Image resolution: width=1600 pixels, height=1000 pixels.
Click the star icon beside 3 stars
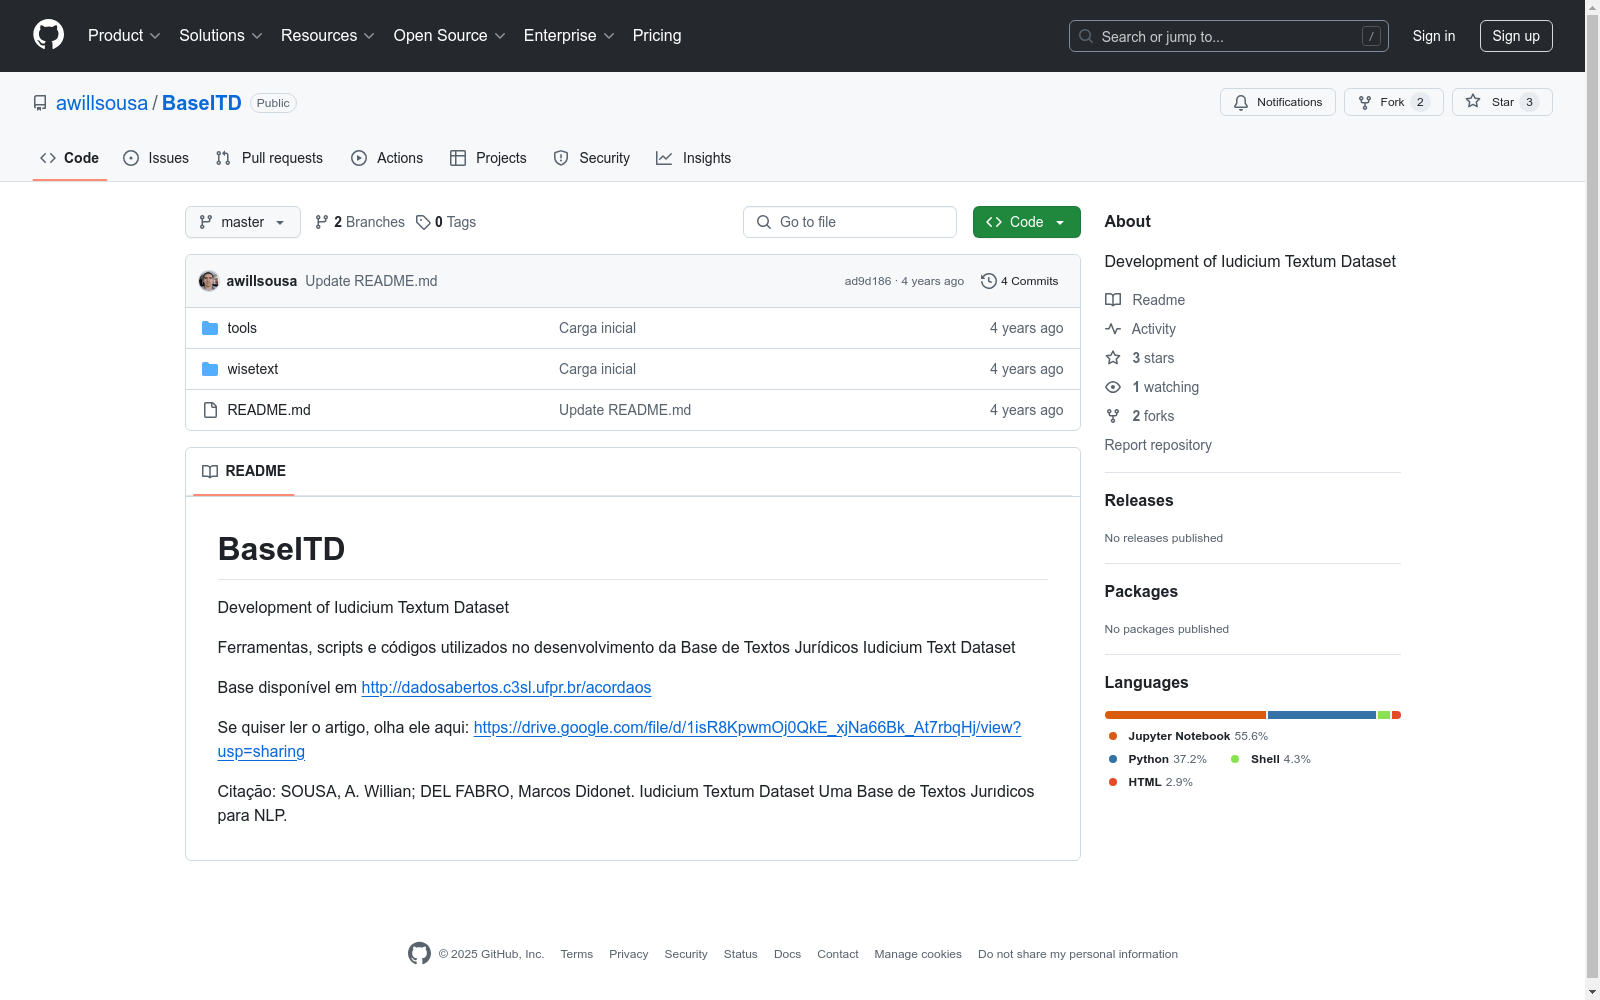[x=1113, y=358]
